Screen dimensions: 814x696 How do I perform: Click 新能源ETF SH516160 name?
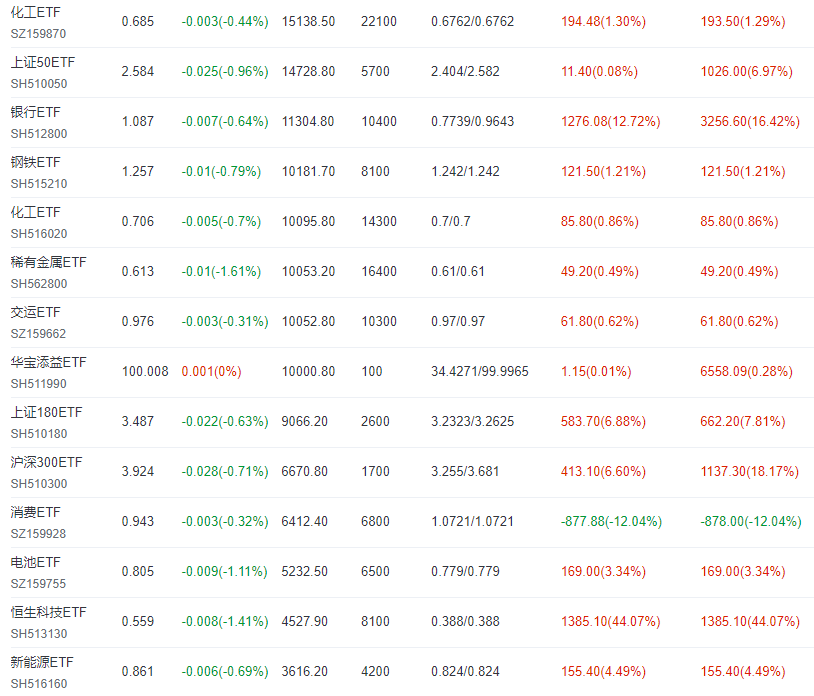point(42,662)
